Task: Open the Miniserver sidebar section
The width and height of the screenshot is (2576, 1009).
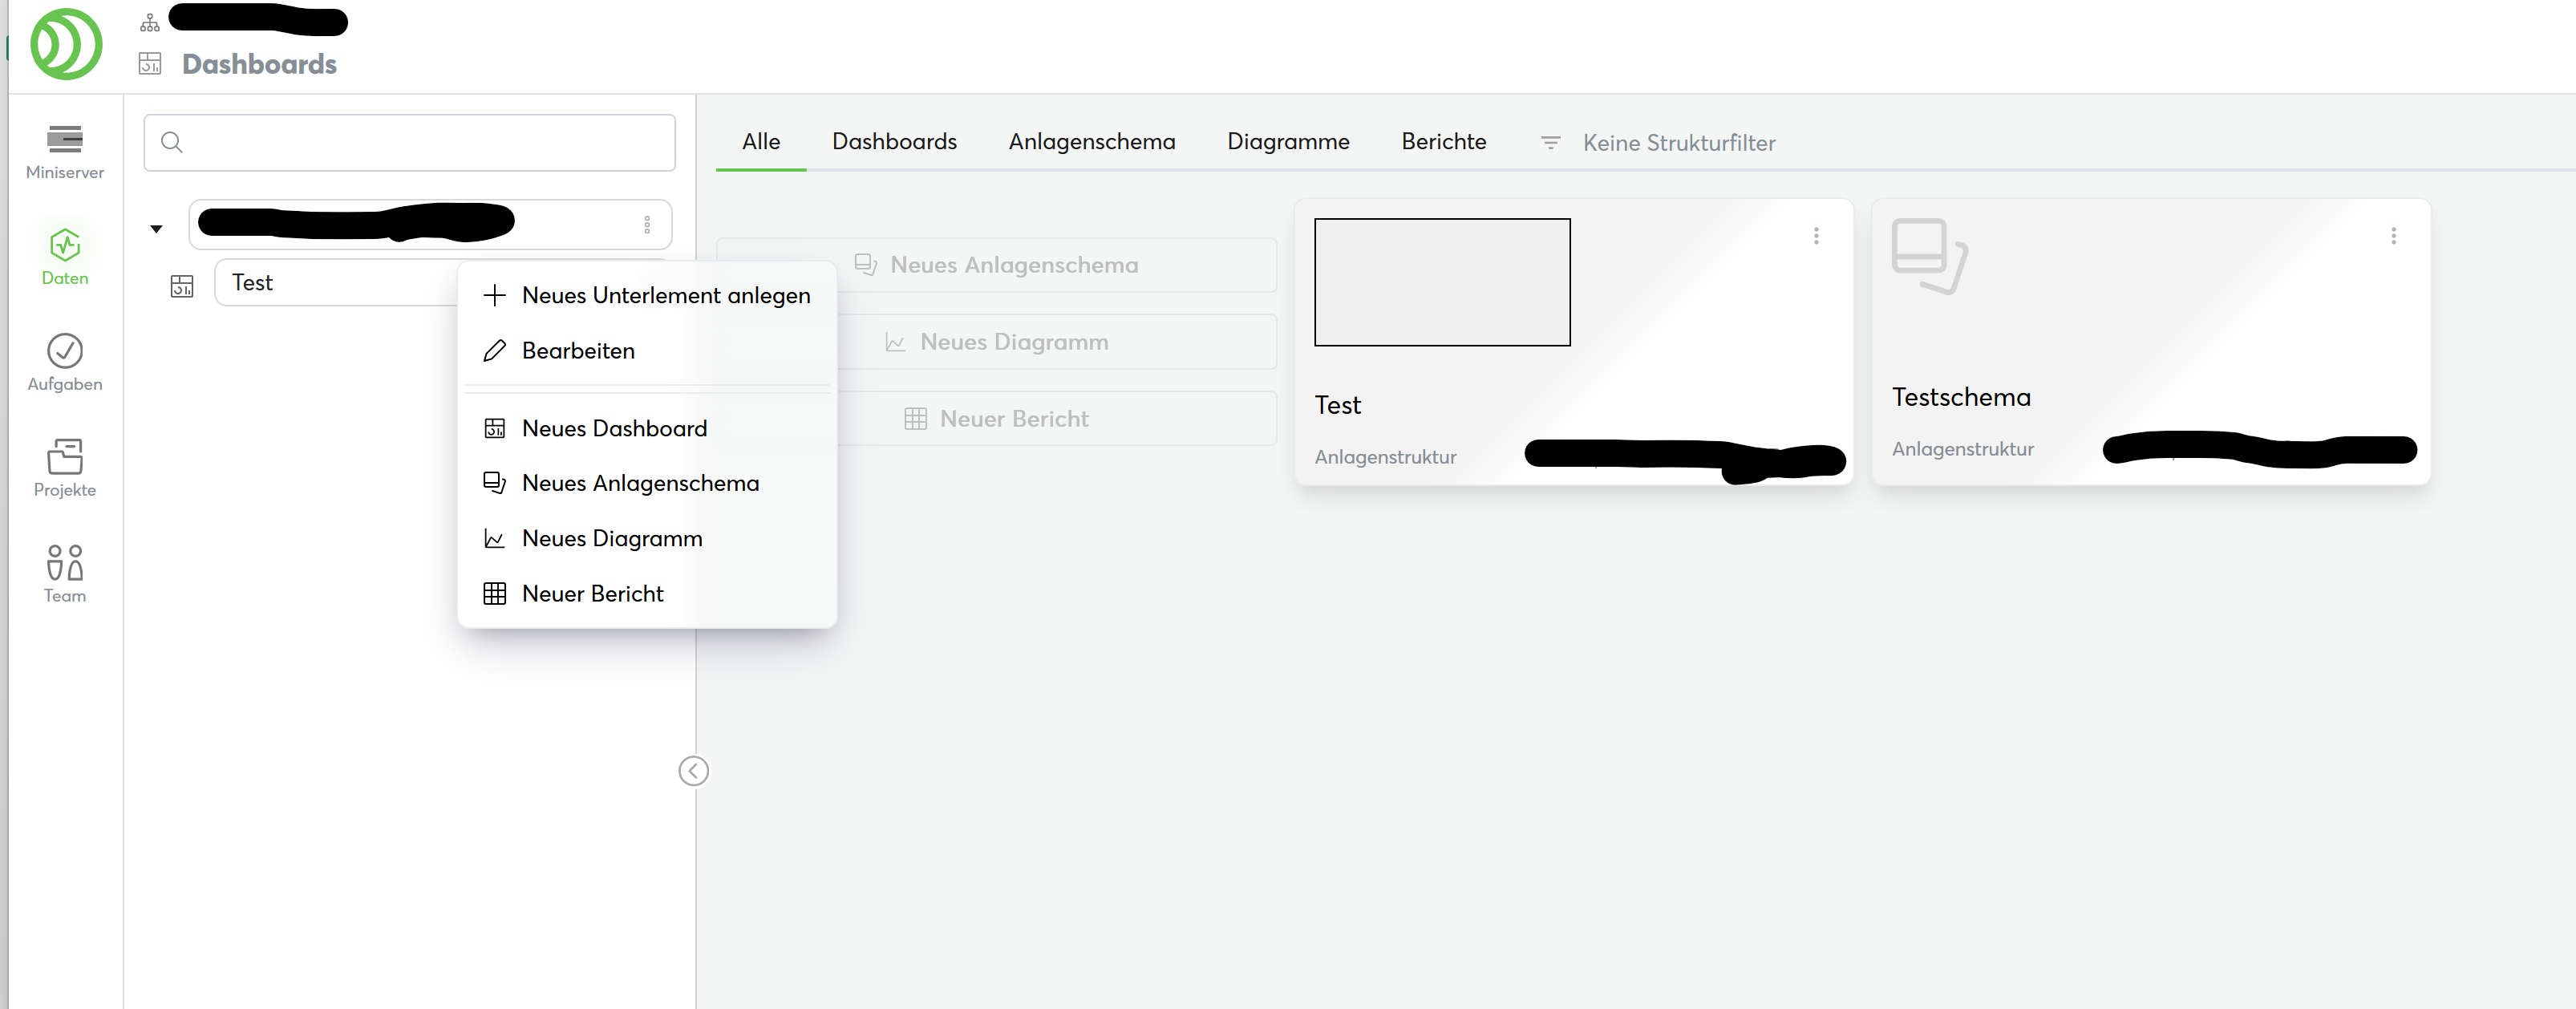Action: (x=65, y=151)
